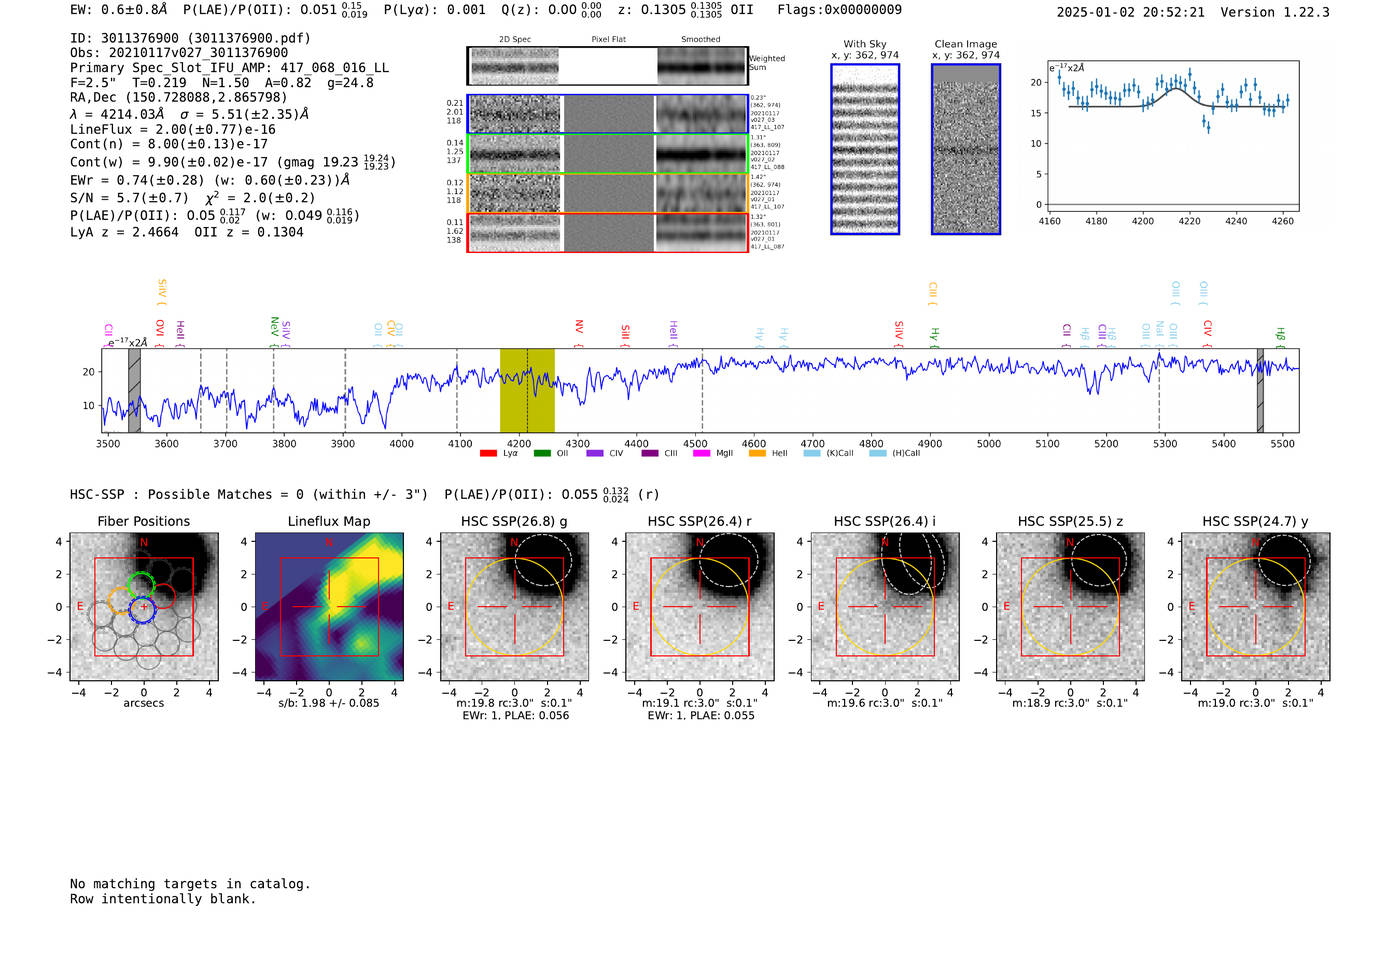
Task: Select the red-bordered 2D fiber spectrum row
Action: pyautogui.click(x=608, y=232)
